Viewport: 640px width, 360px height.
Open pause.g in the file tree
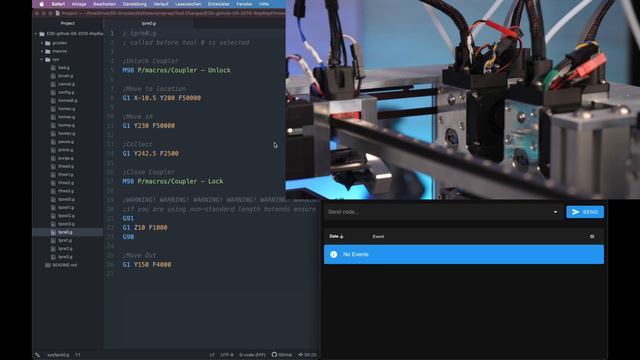point(66,142)
